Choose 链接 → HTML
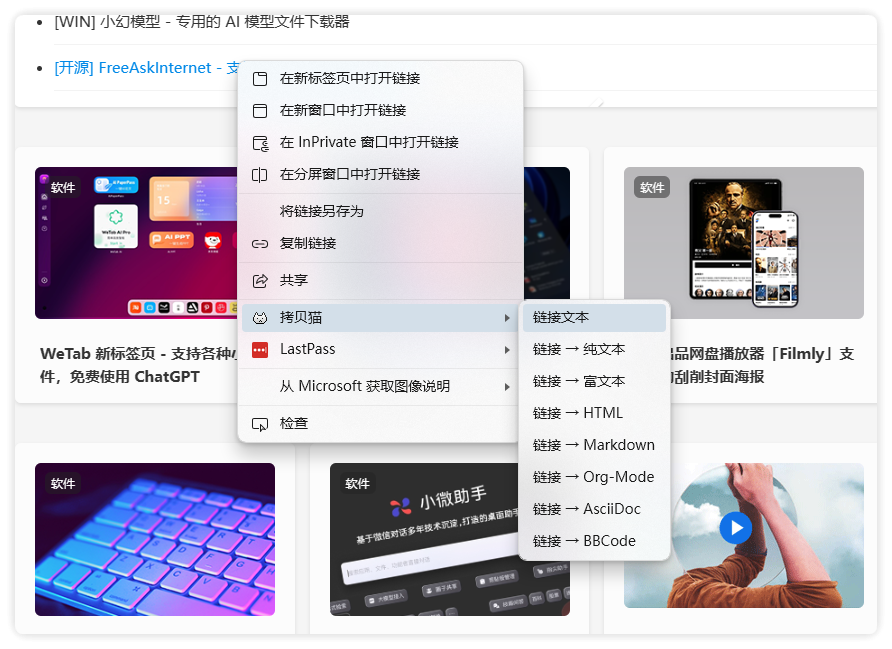 tap(594, 414)
